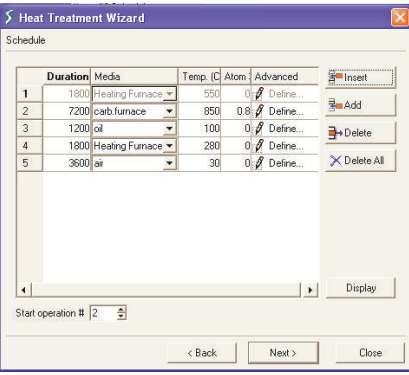Click the Advanced column header

285,77
